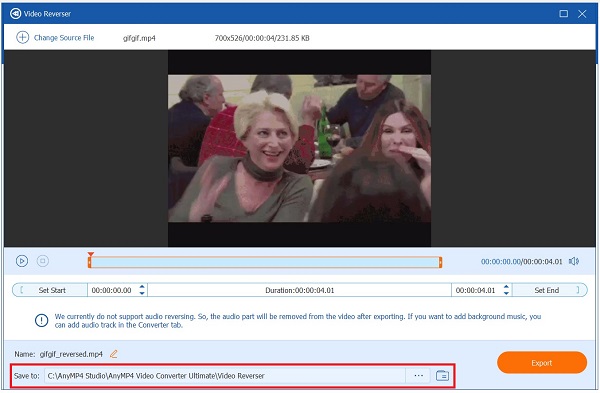Screen dimensions: 600x393
Task: Click the Change Source File plus icon
Action: pos(22,38)
